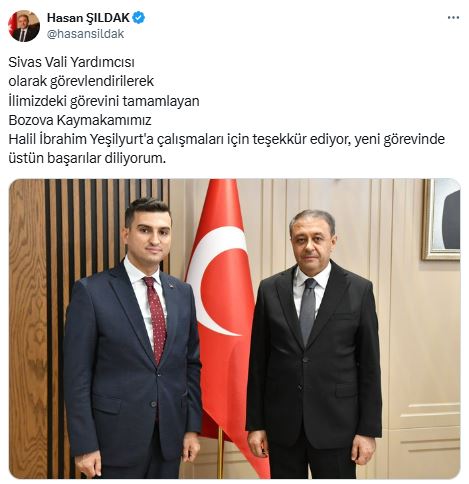Click the name "Halil İbrahim Yeşilyurt'a" in tweet
This screenshot has height=484, width=469.
tap(81, 139)
